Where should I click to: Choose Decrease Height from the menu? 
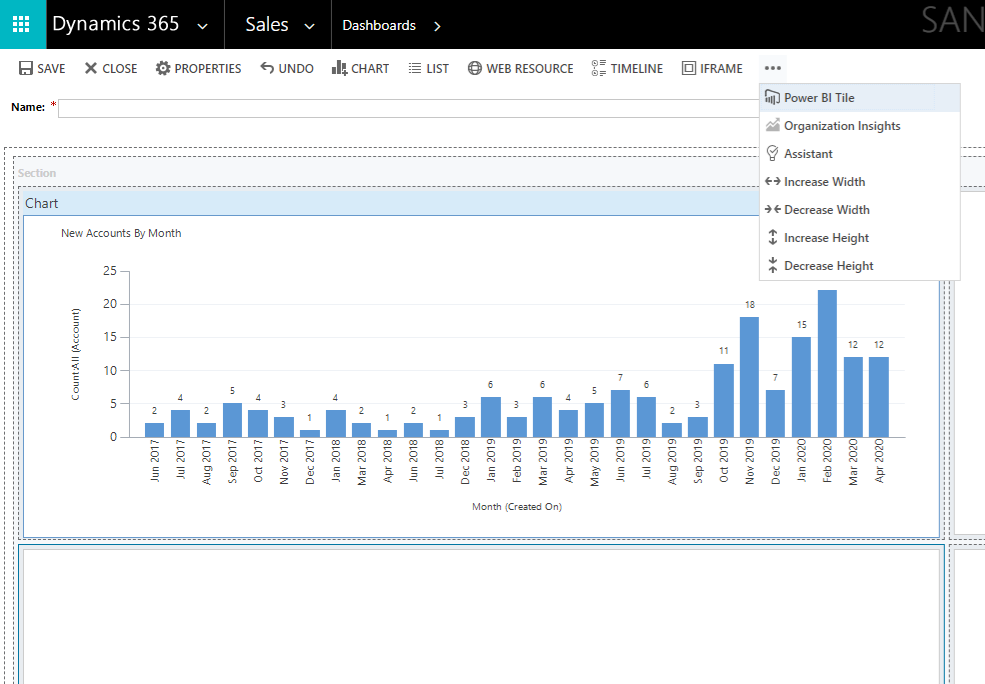pyautogui.click(x=859, y=265)
